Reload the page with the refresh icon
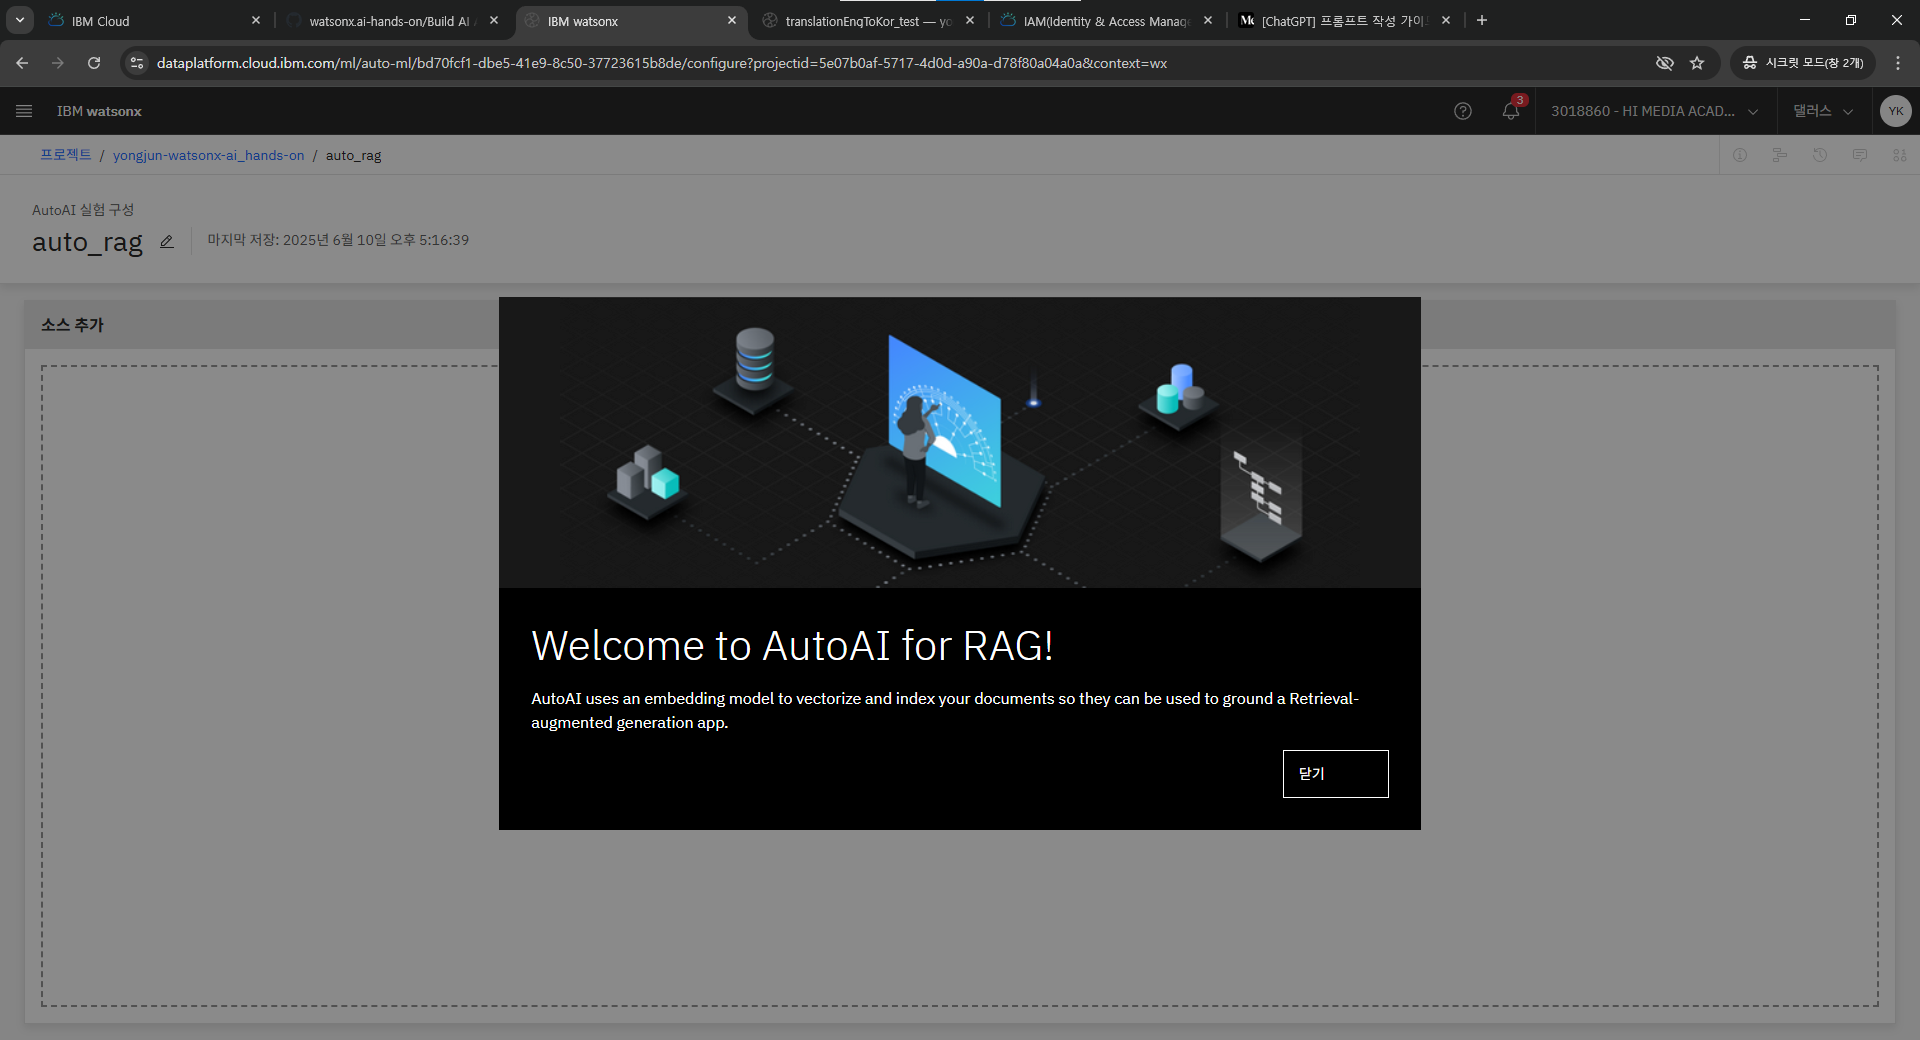The image size is (1920, 1040). [94, 63]
